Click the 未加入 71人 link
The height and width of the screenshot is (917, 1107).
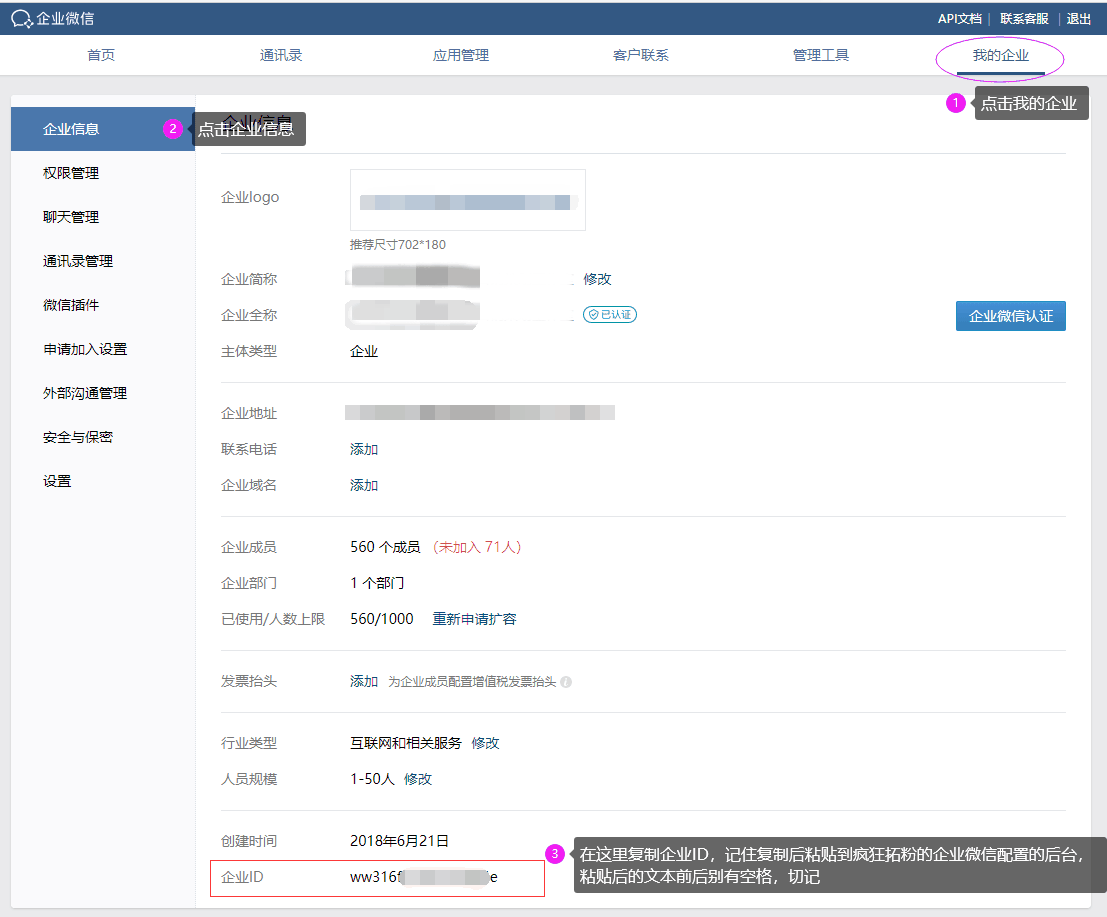(477, 547)
